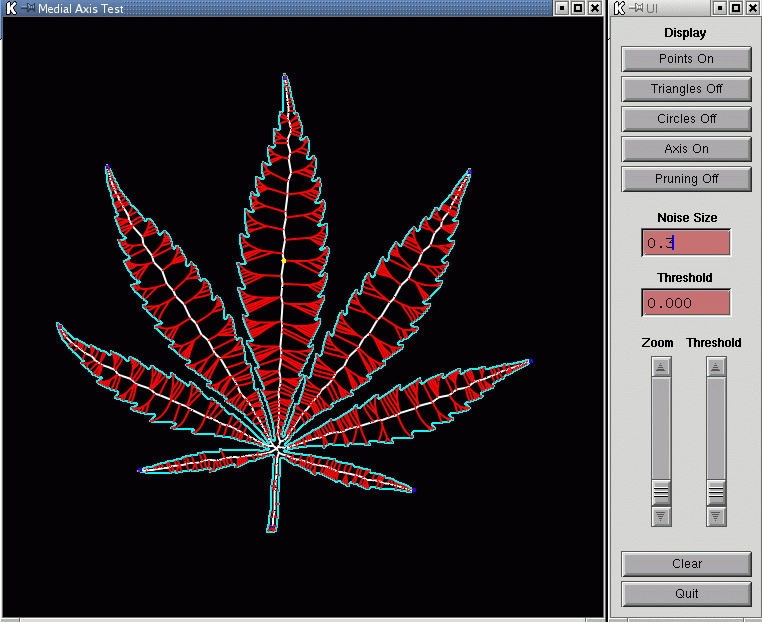The image size is (762, 622).
Task: Click the Noise Size input field
Action: point(686,243)
